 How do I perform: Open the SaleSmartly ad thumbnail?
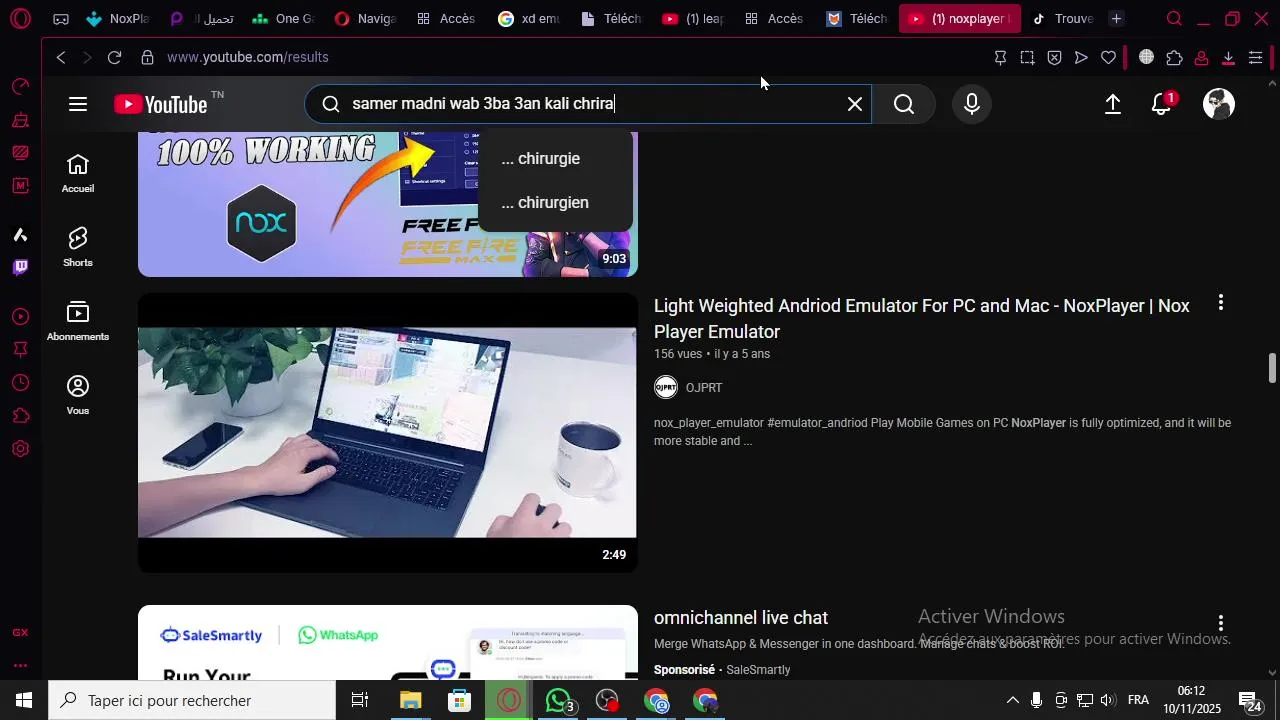tap(388, 643)
